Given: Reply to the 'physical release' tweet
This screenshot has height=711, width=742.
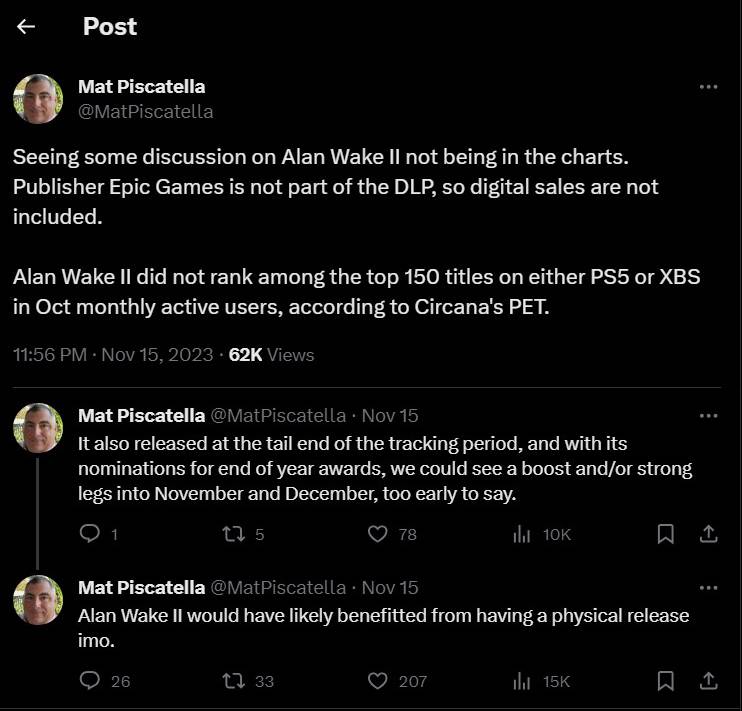Looking at the screenshot, I should [90, 681].
